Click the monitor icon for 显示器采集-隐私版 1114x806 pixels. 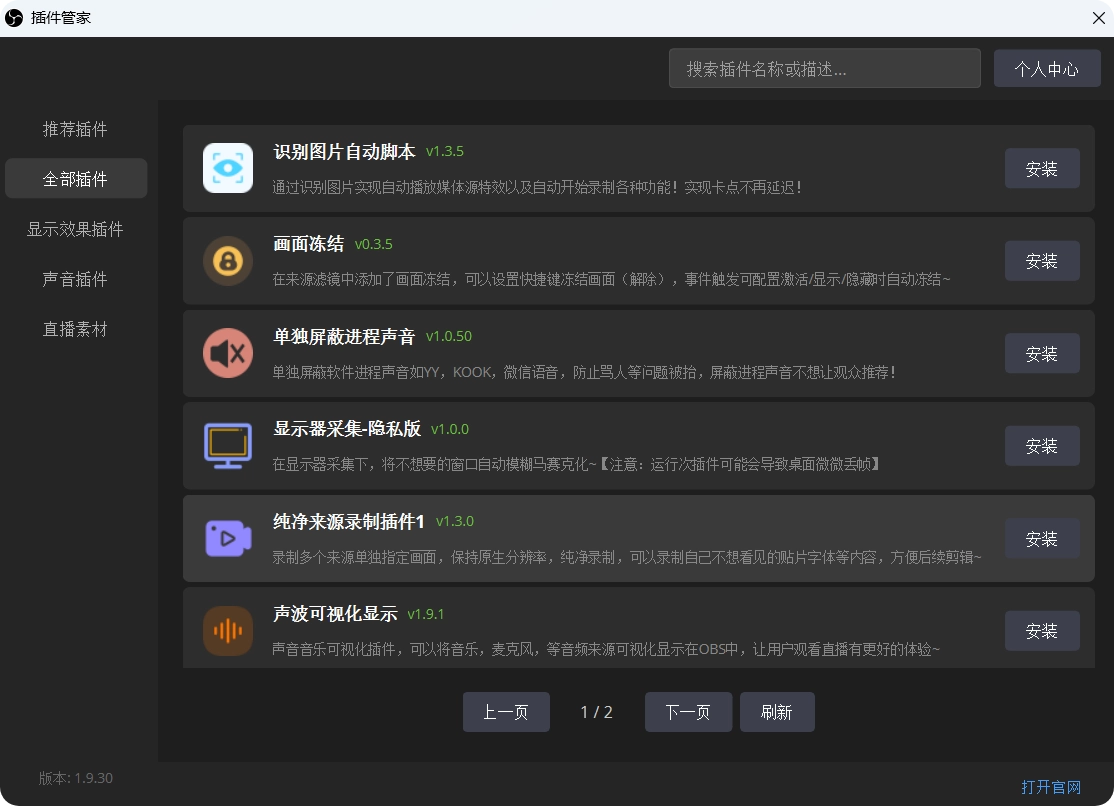(227, 446)
